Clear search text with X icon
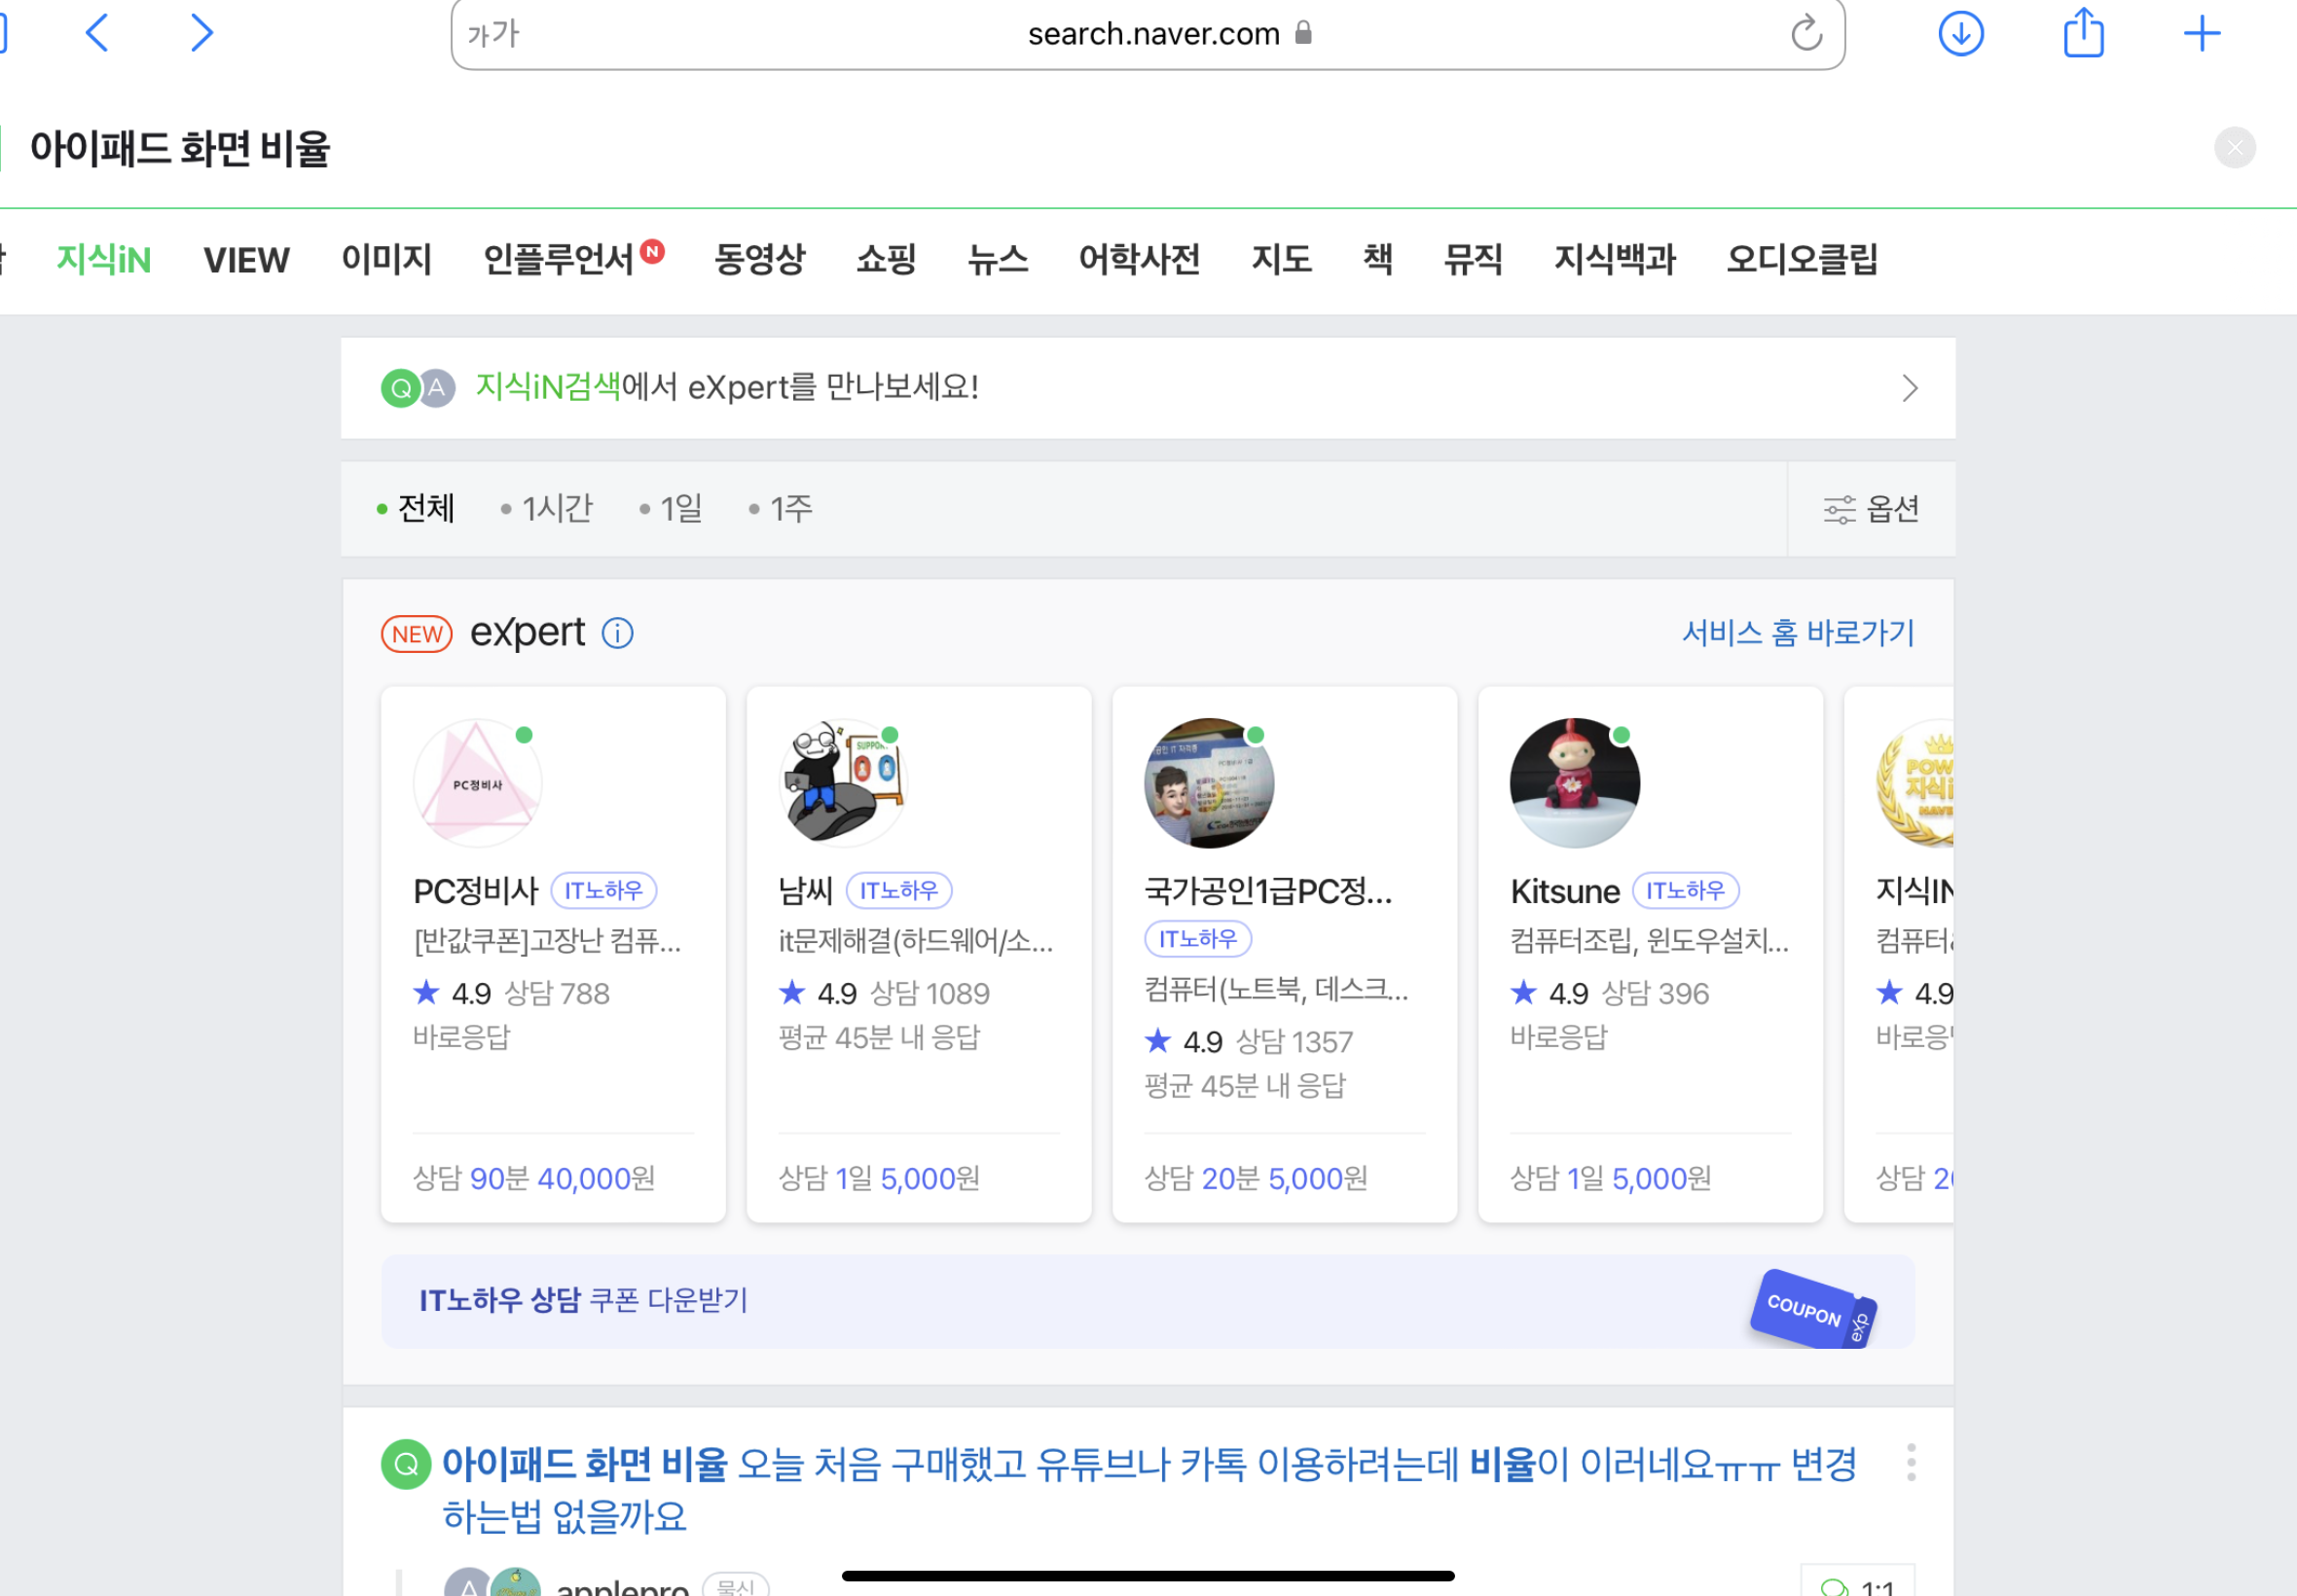 click(x=2234, y=148)
